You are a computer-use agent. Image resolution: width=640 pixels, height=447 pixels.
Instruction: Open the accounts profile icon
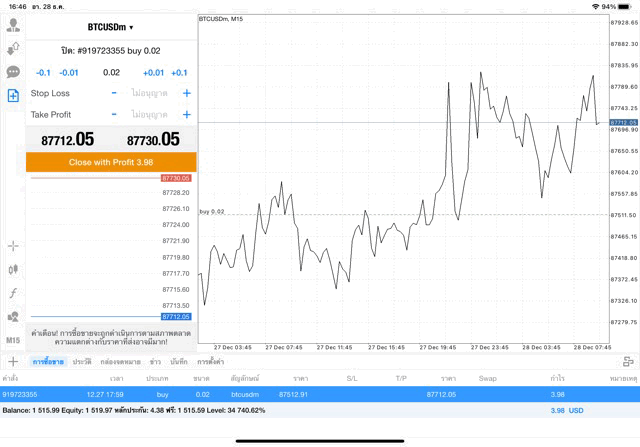click(13, 24)
